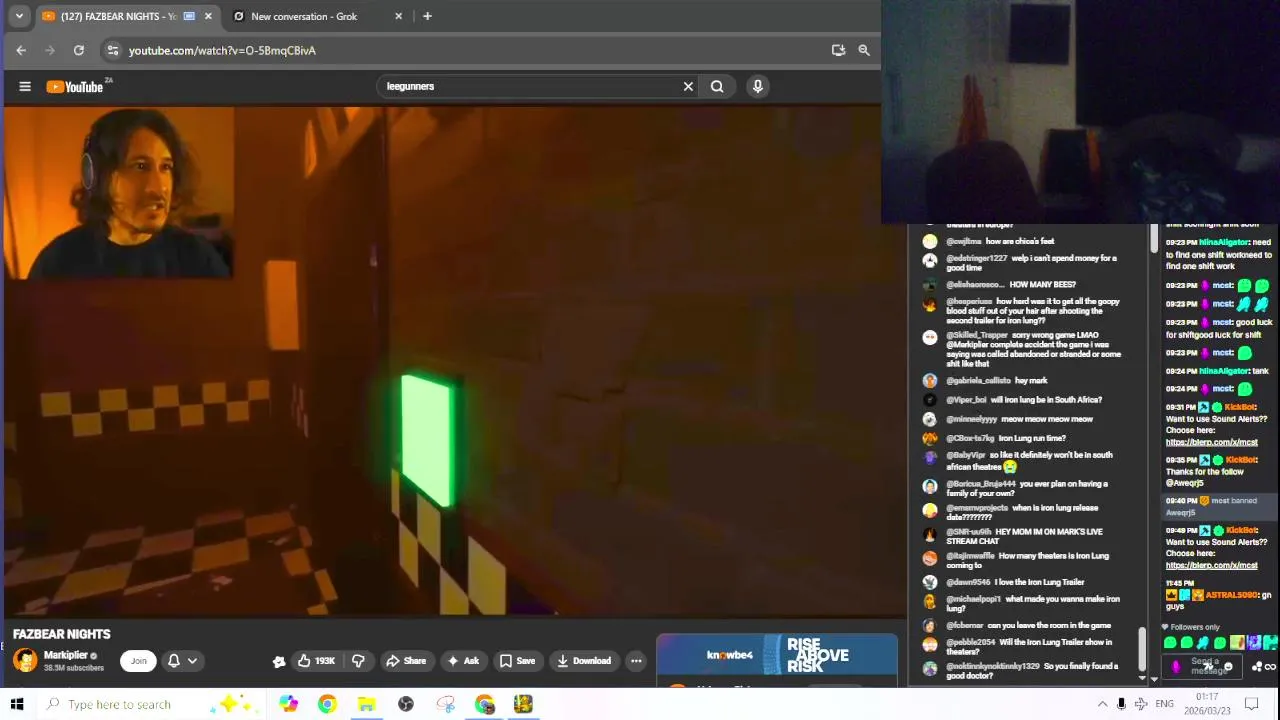Save the video to a playlist
This screenshot has height=720, width=1280.
(518, 660)
